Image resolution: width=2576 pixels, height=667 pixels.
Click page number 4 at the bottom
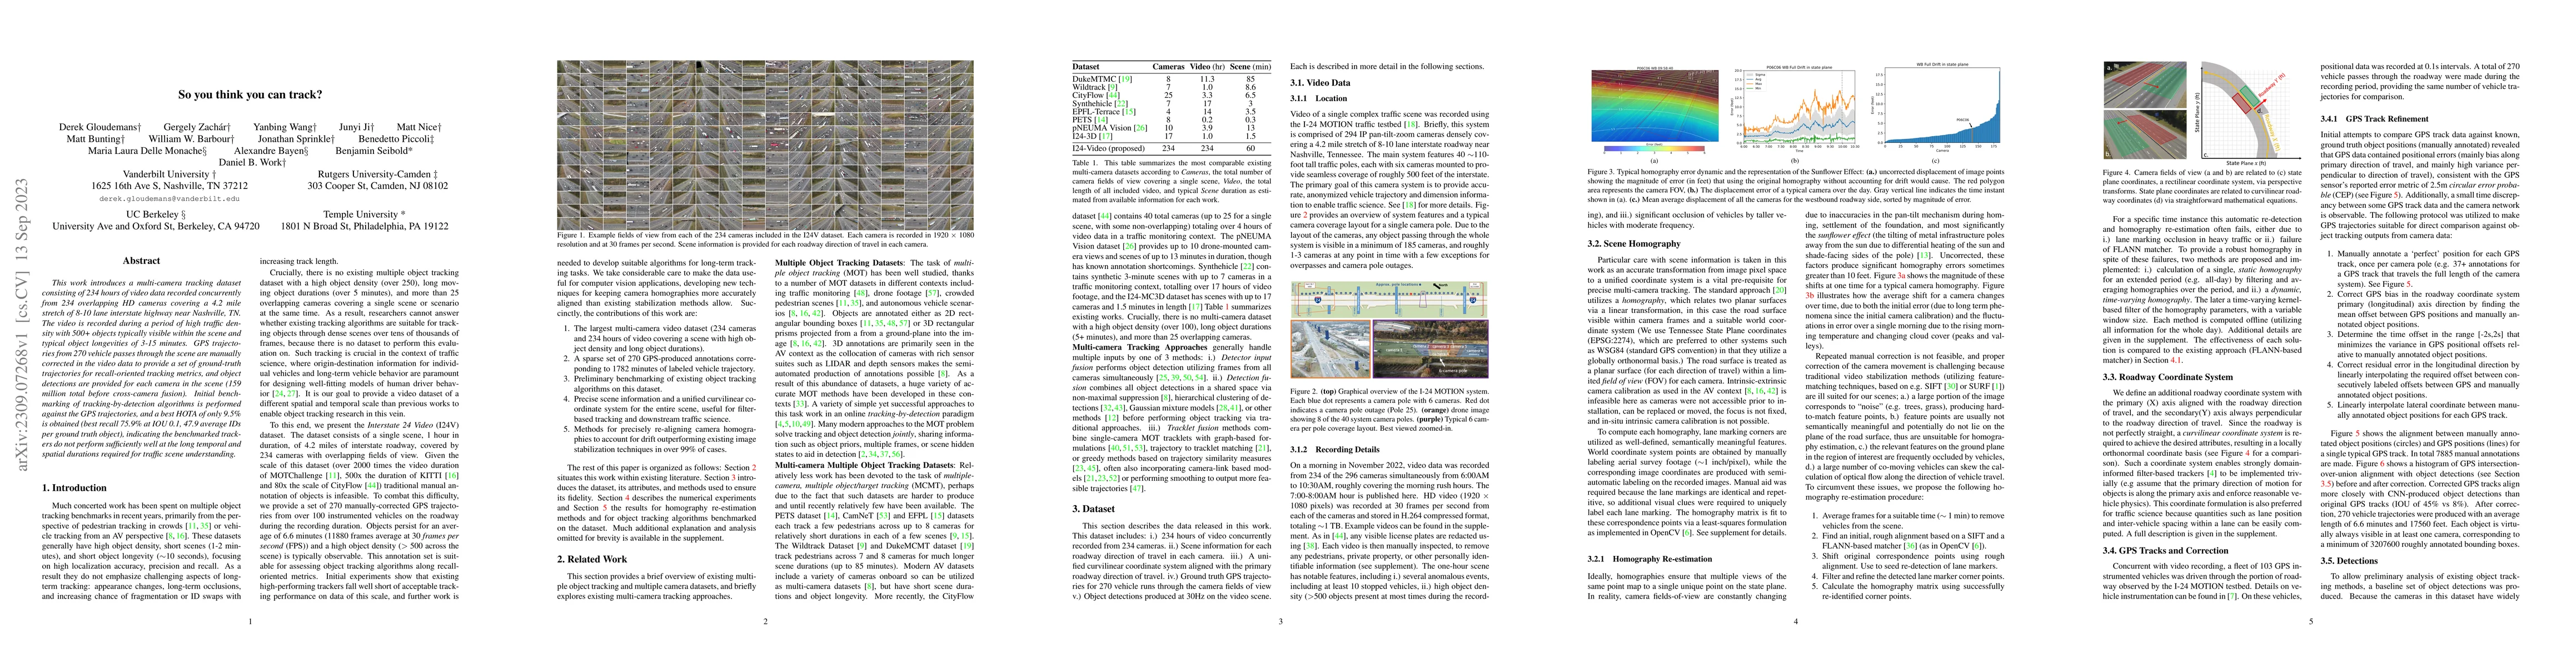pos(1795,621)
